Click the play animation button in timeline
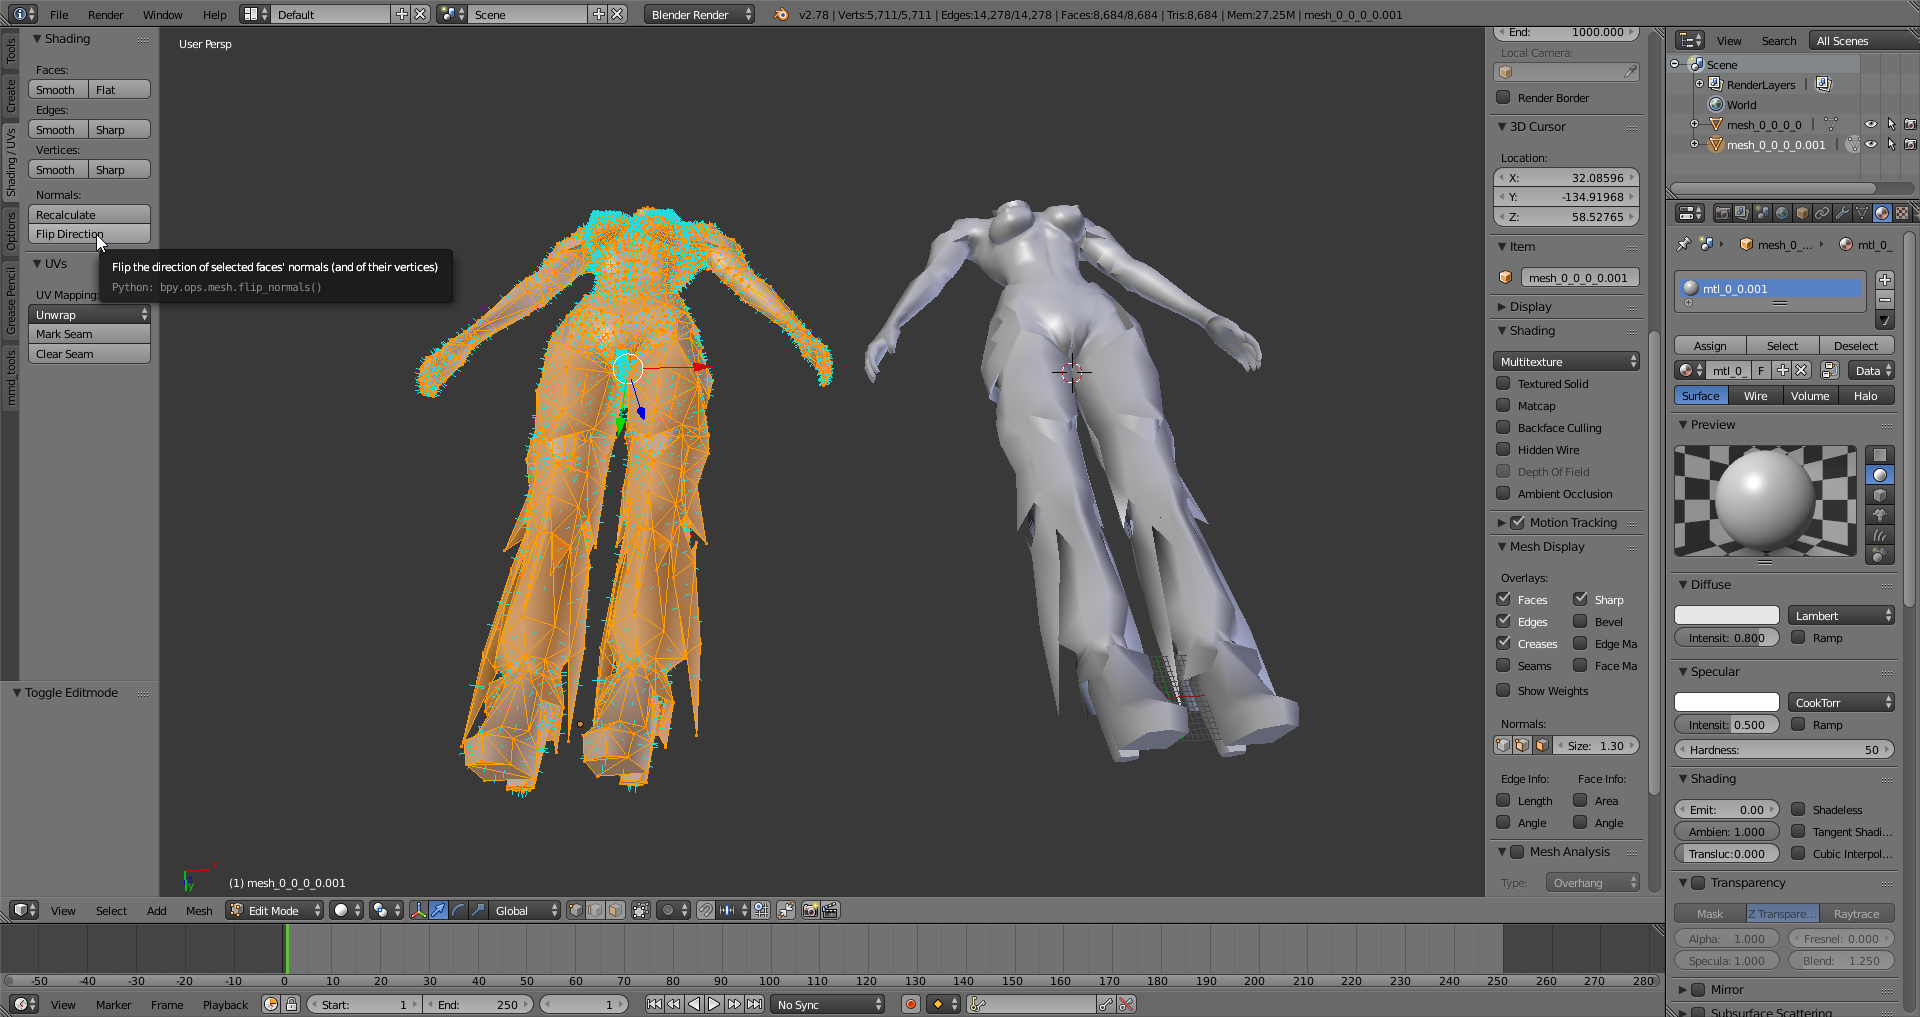1920x1017 pixels. (714, 1004)
